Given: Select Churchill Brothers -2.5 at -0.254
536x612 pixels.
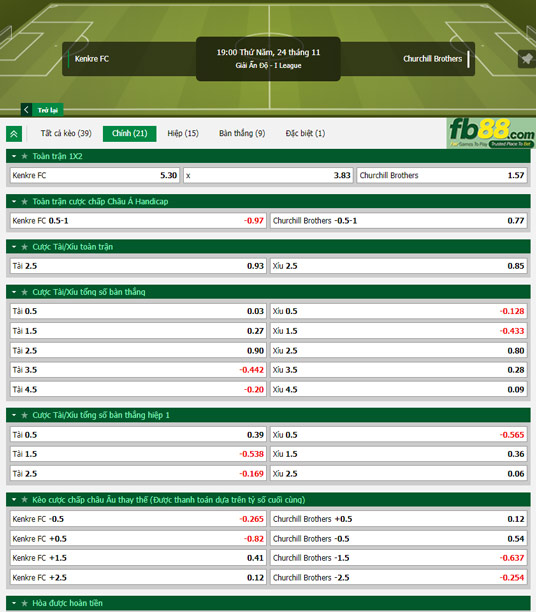Looking at the screenshot, I should (x=399, y=577).
